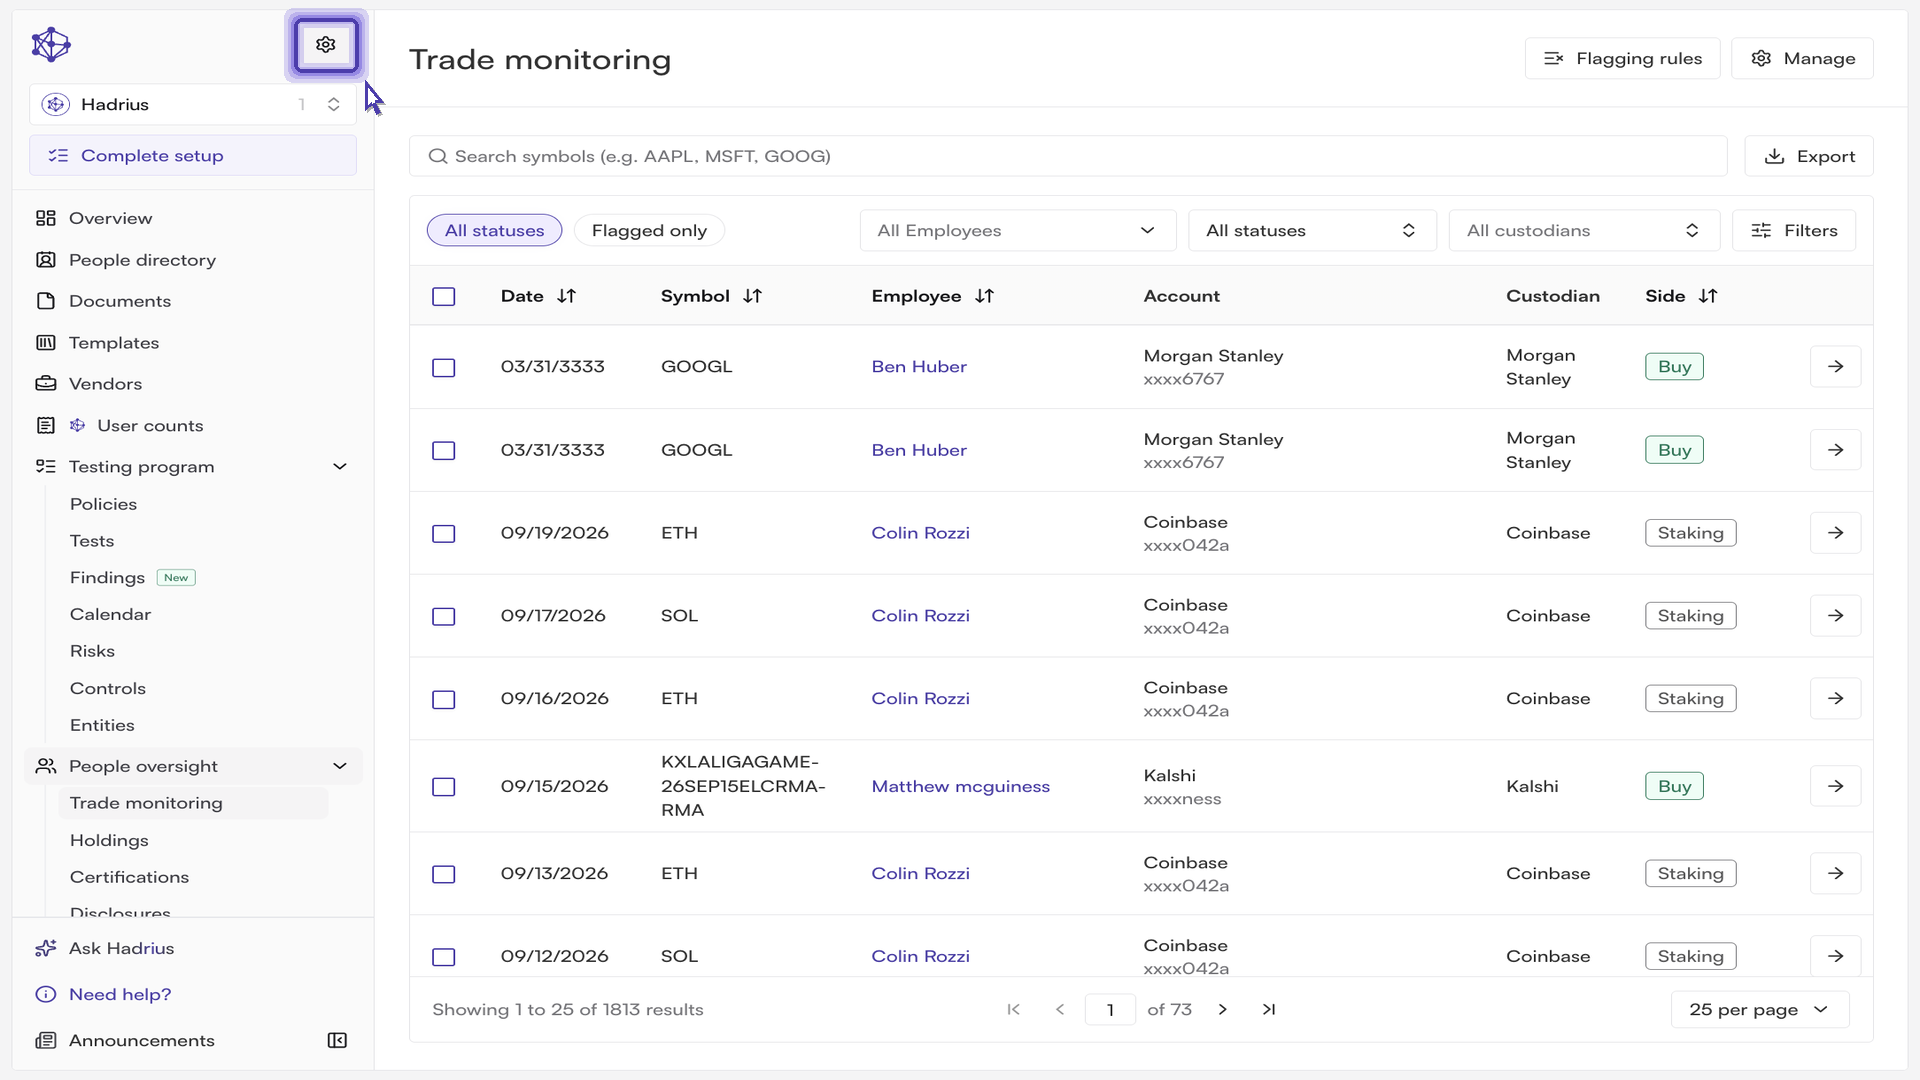Open Matthew mcguiness employee link
This screenshot has height=1080, width=1920.
point(960,787)
